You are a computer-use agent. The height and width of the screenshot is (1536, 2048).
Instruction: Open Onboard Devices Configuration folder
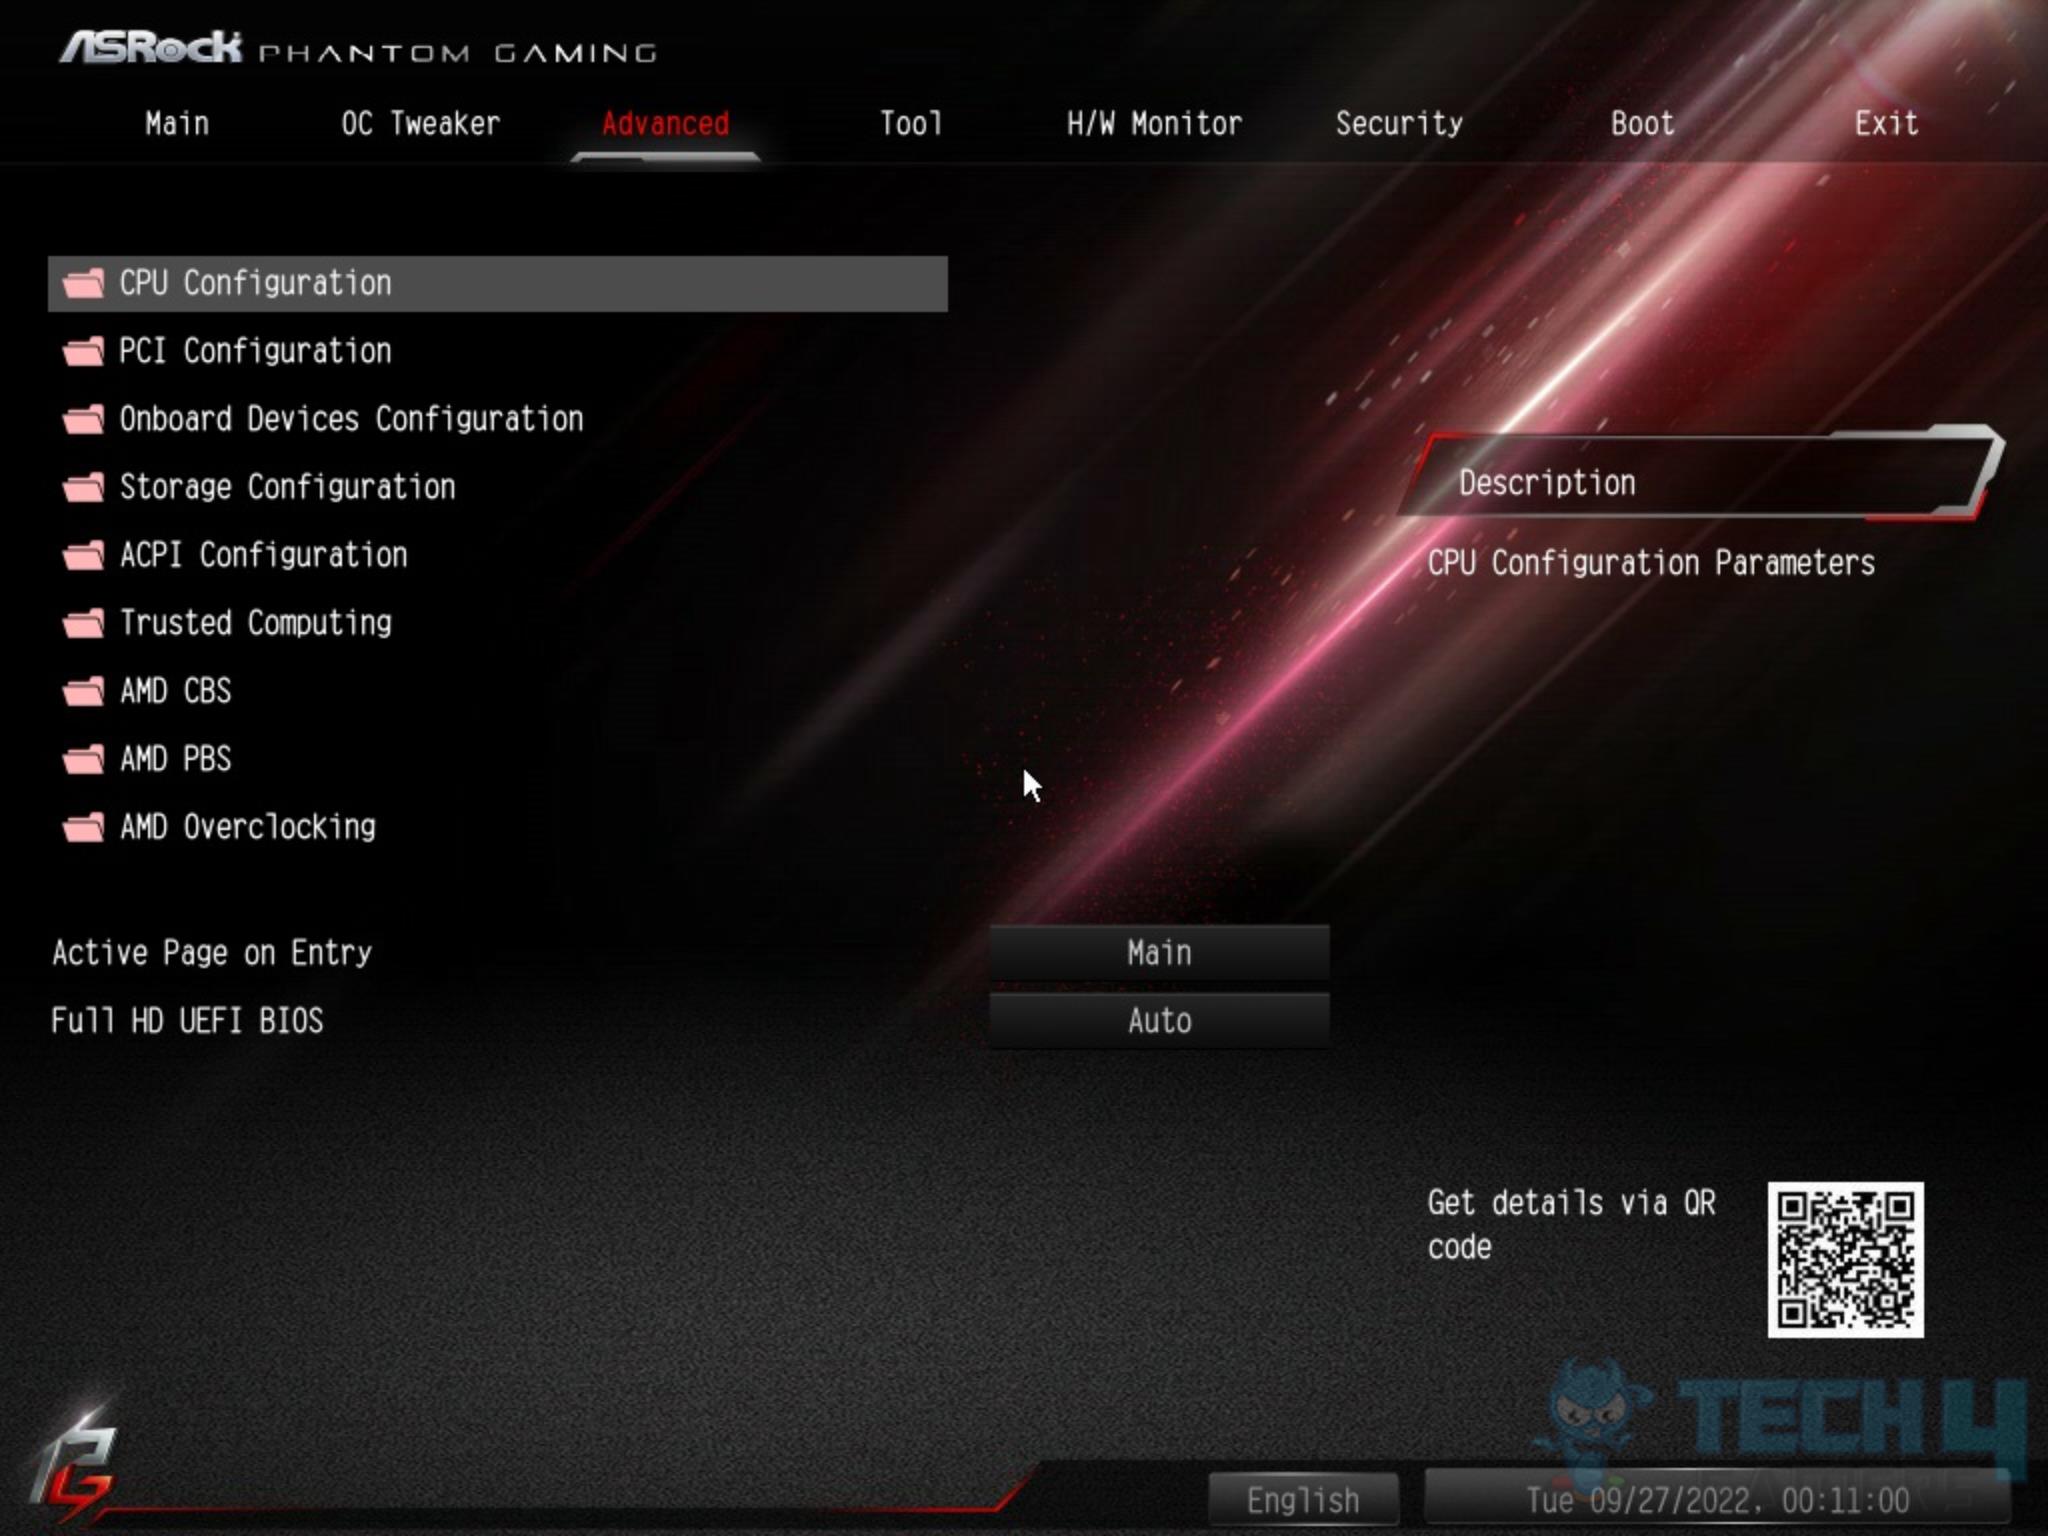350,418
